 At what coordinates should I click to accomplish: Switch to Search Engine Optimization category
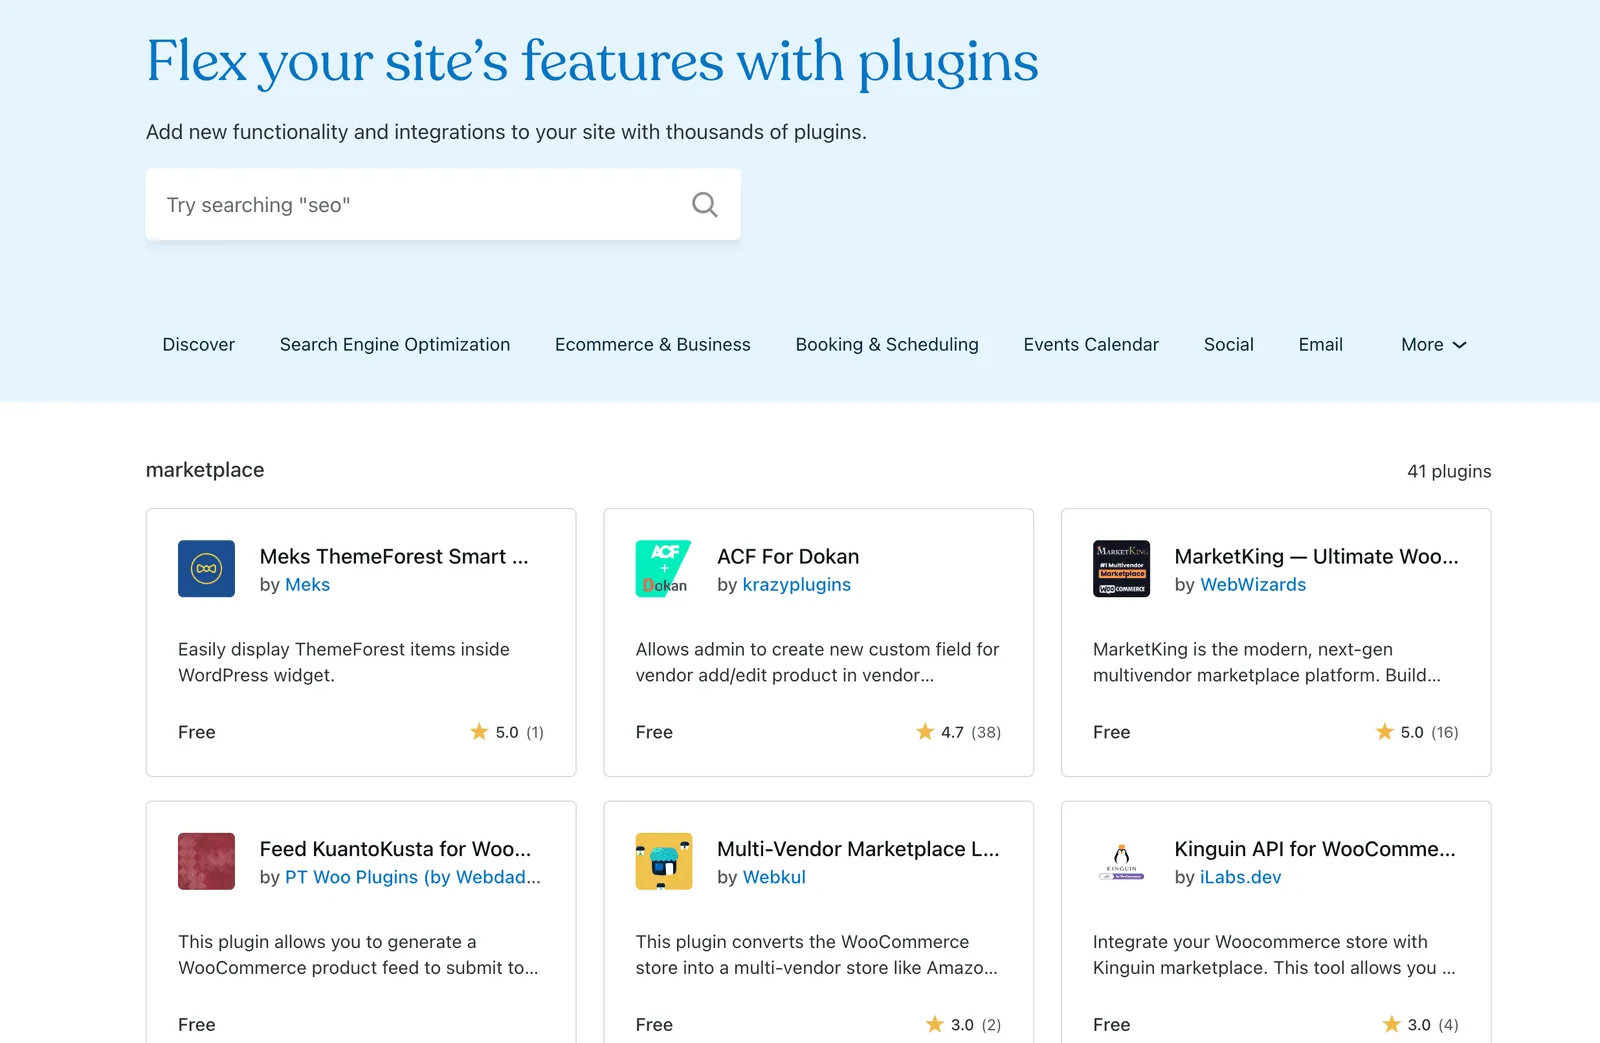[x=395, y=345]
